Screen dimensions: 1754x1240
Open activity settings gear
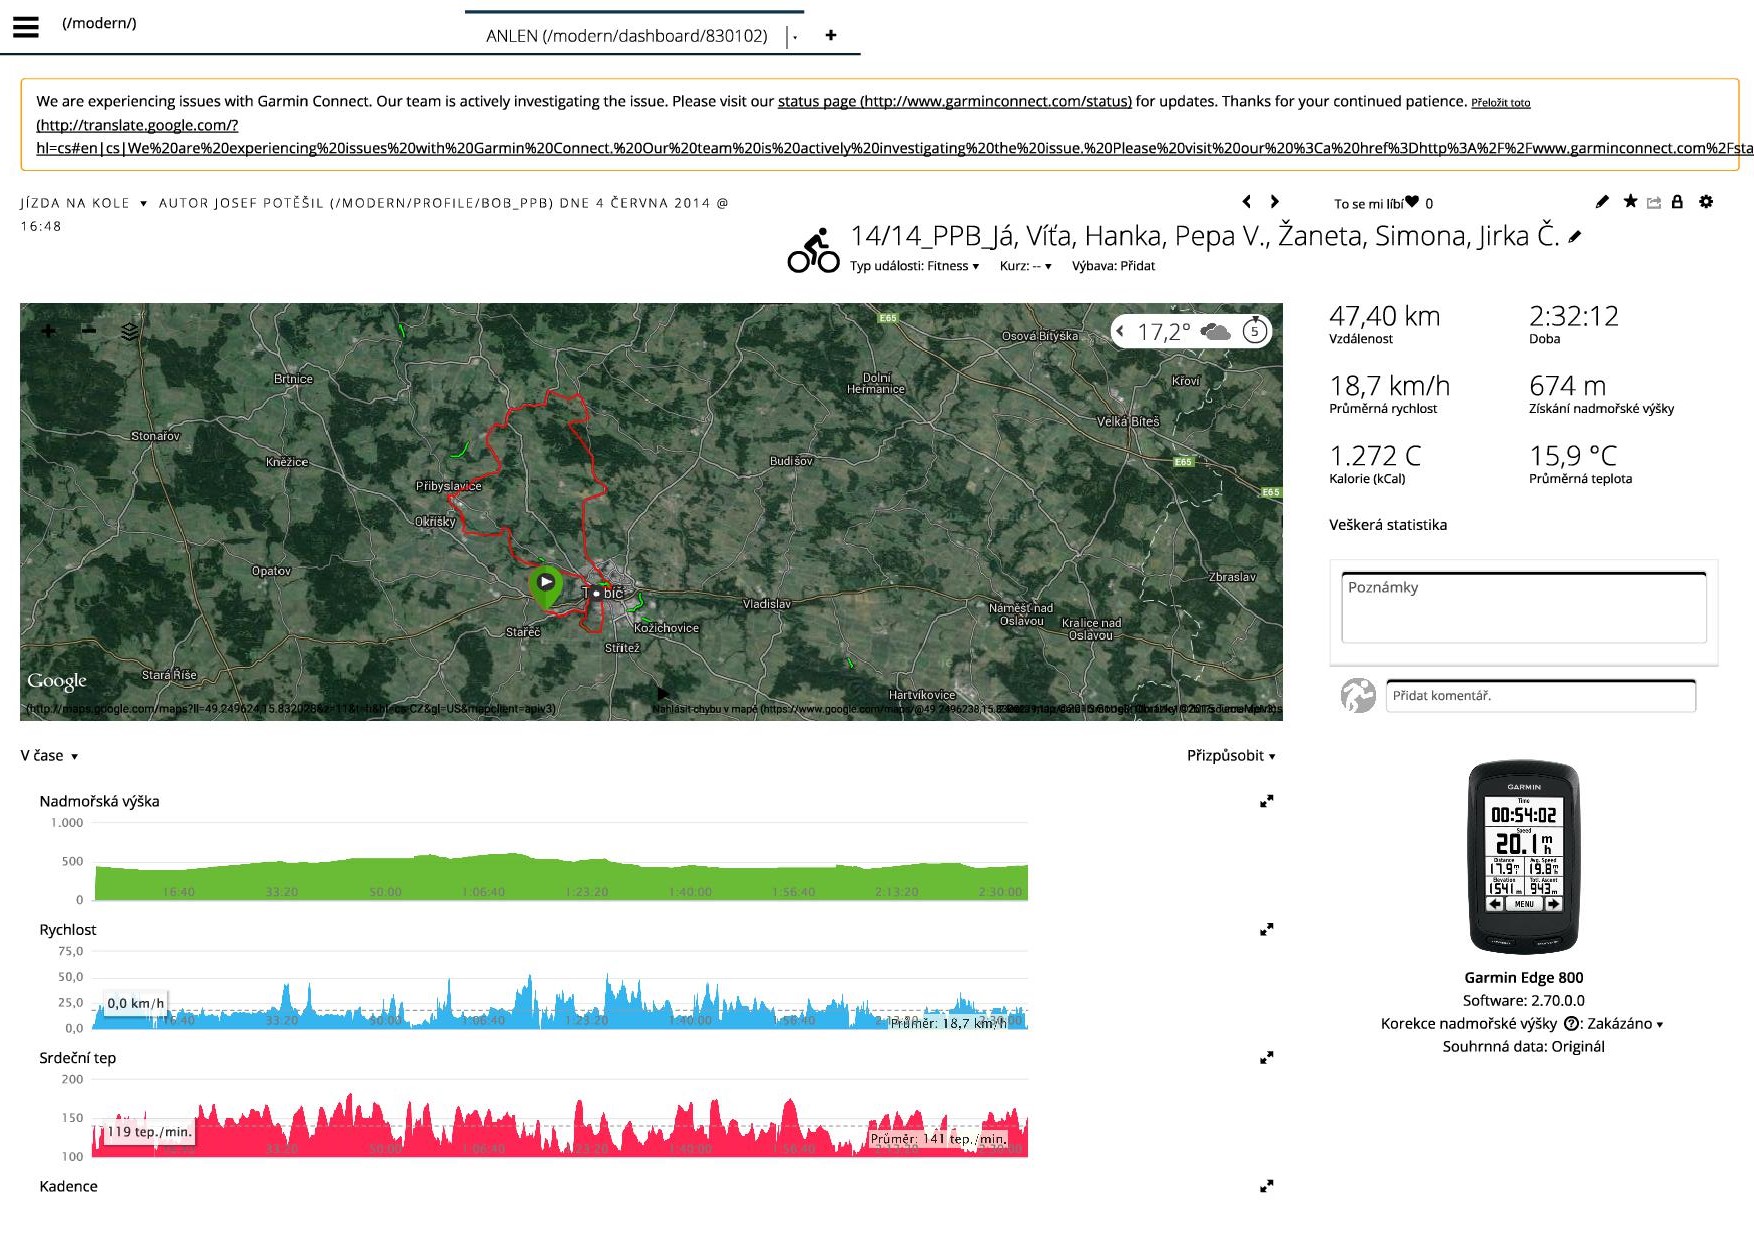click(x=1706, y=202)
